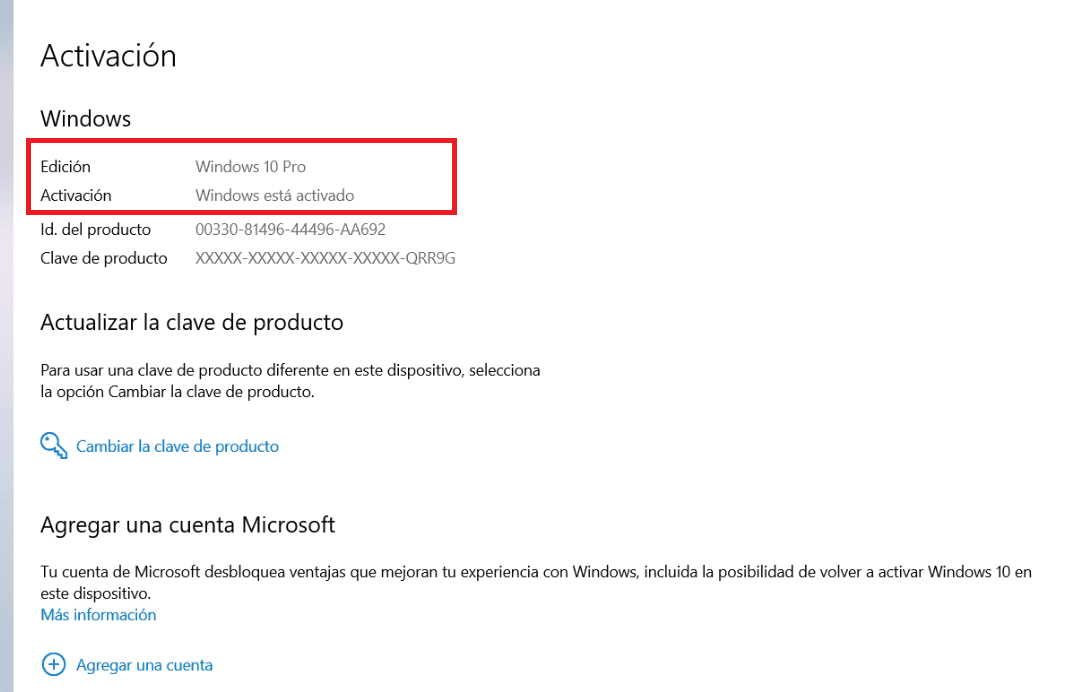Click the gray vertical bar on left edge
Viewport: 1069px width, 692px height.
click(x=6, y=346)
